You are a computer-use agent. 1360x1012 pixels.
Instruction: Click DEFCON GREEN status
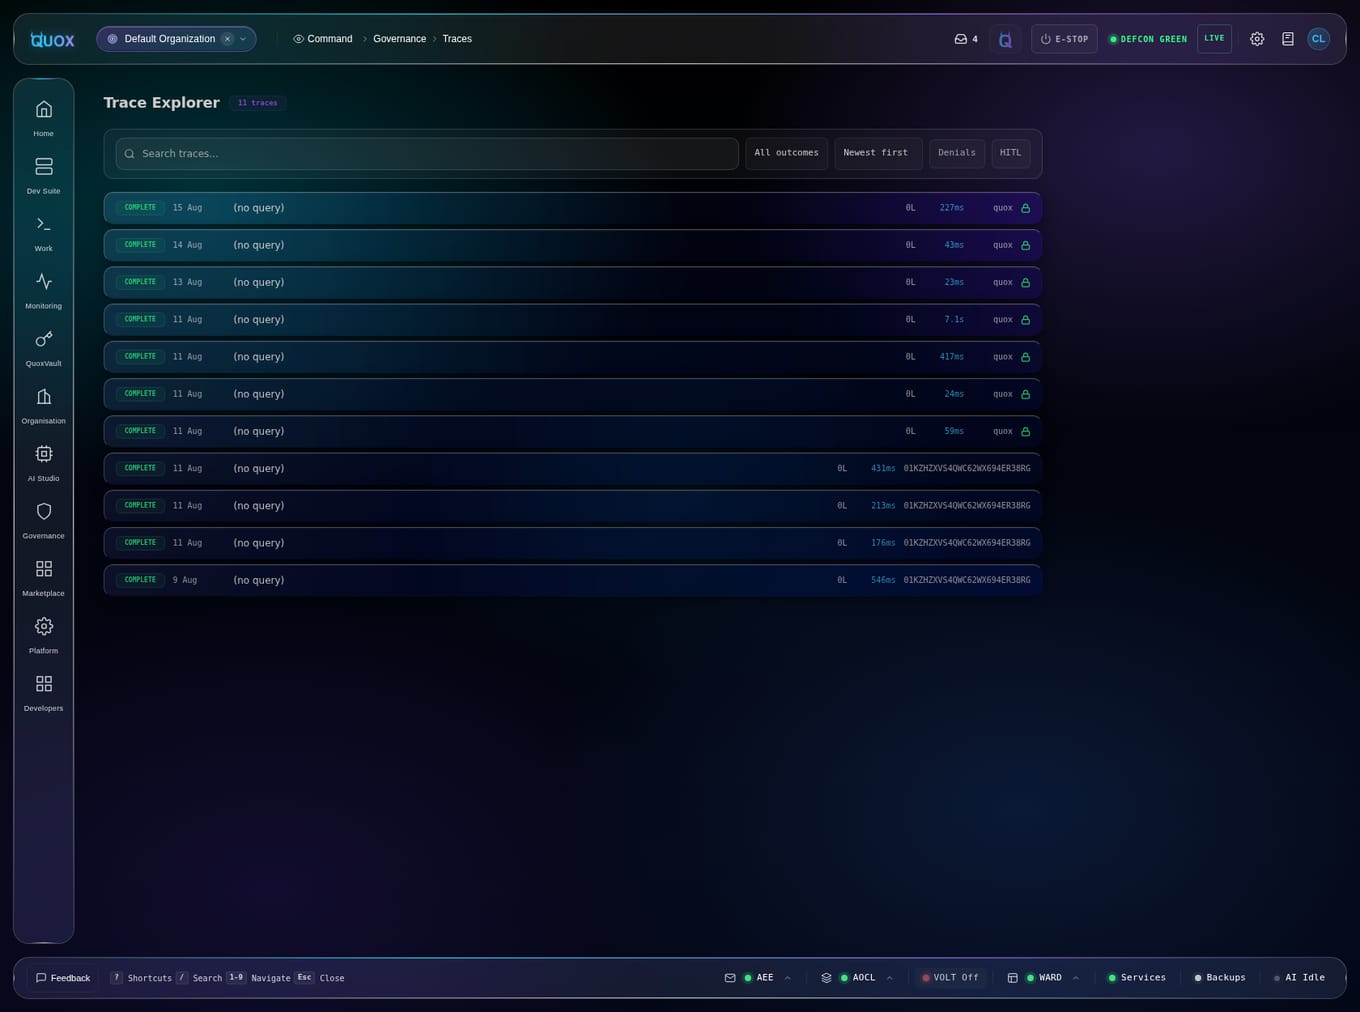click(1148, 39)
